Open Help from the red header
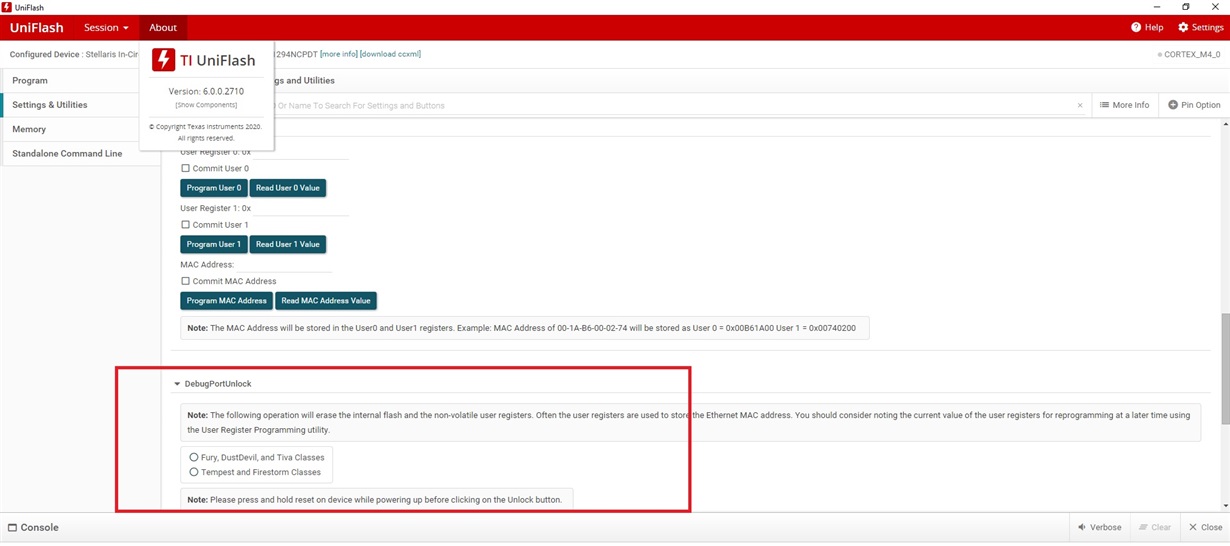Viewport: 1230px width, 546px height. [1147, 28]
